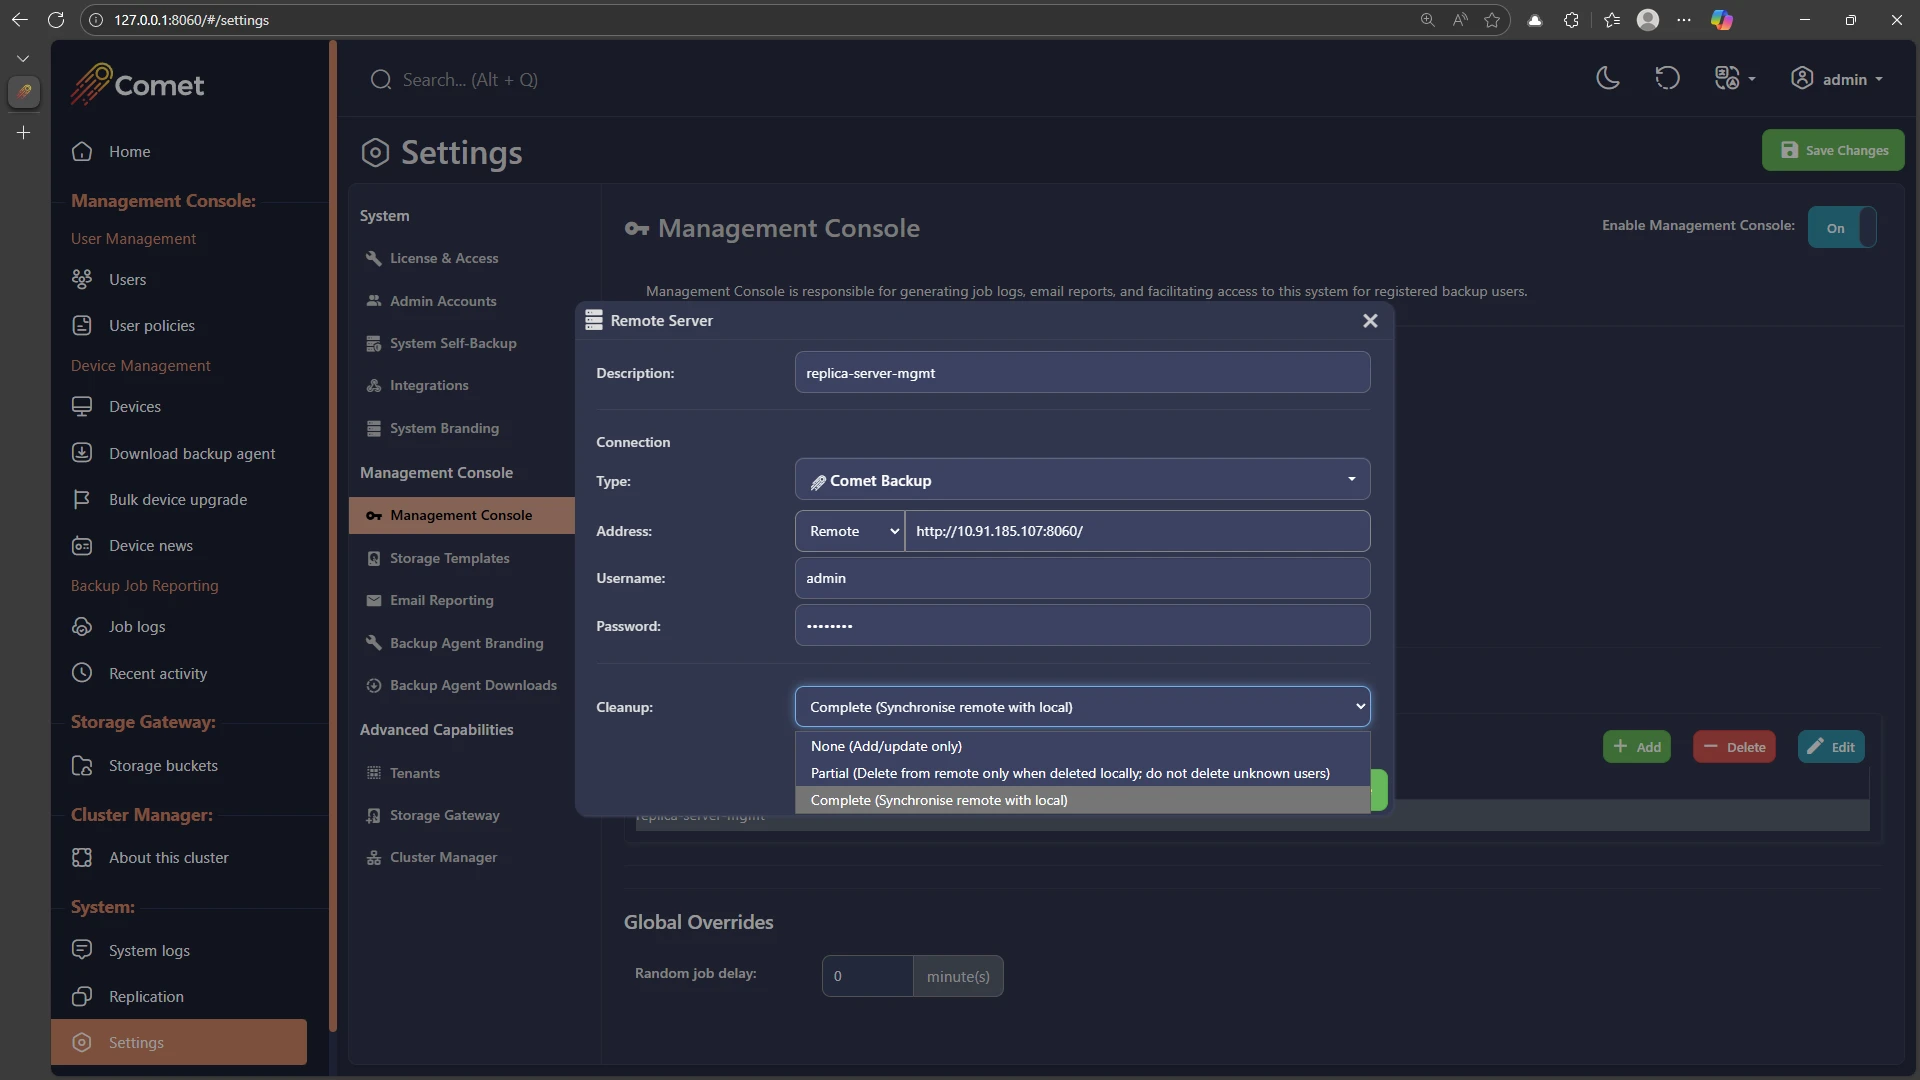
Task: Click Tenants icon in Advanced Capabilities
Action: click(x=374, y=773)
